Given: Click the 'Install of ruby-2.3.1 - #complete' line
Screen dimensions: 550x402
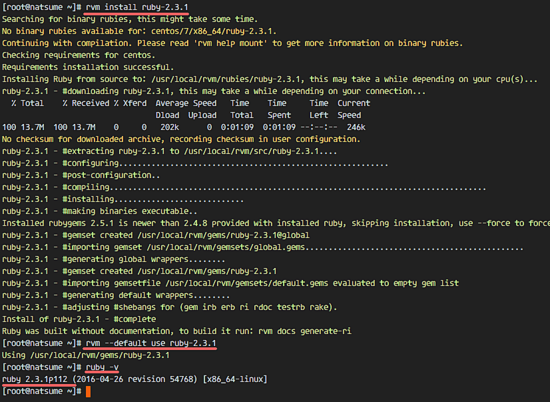Looking at the screenshot, I should [79, 319].
